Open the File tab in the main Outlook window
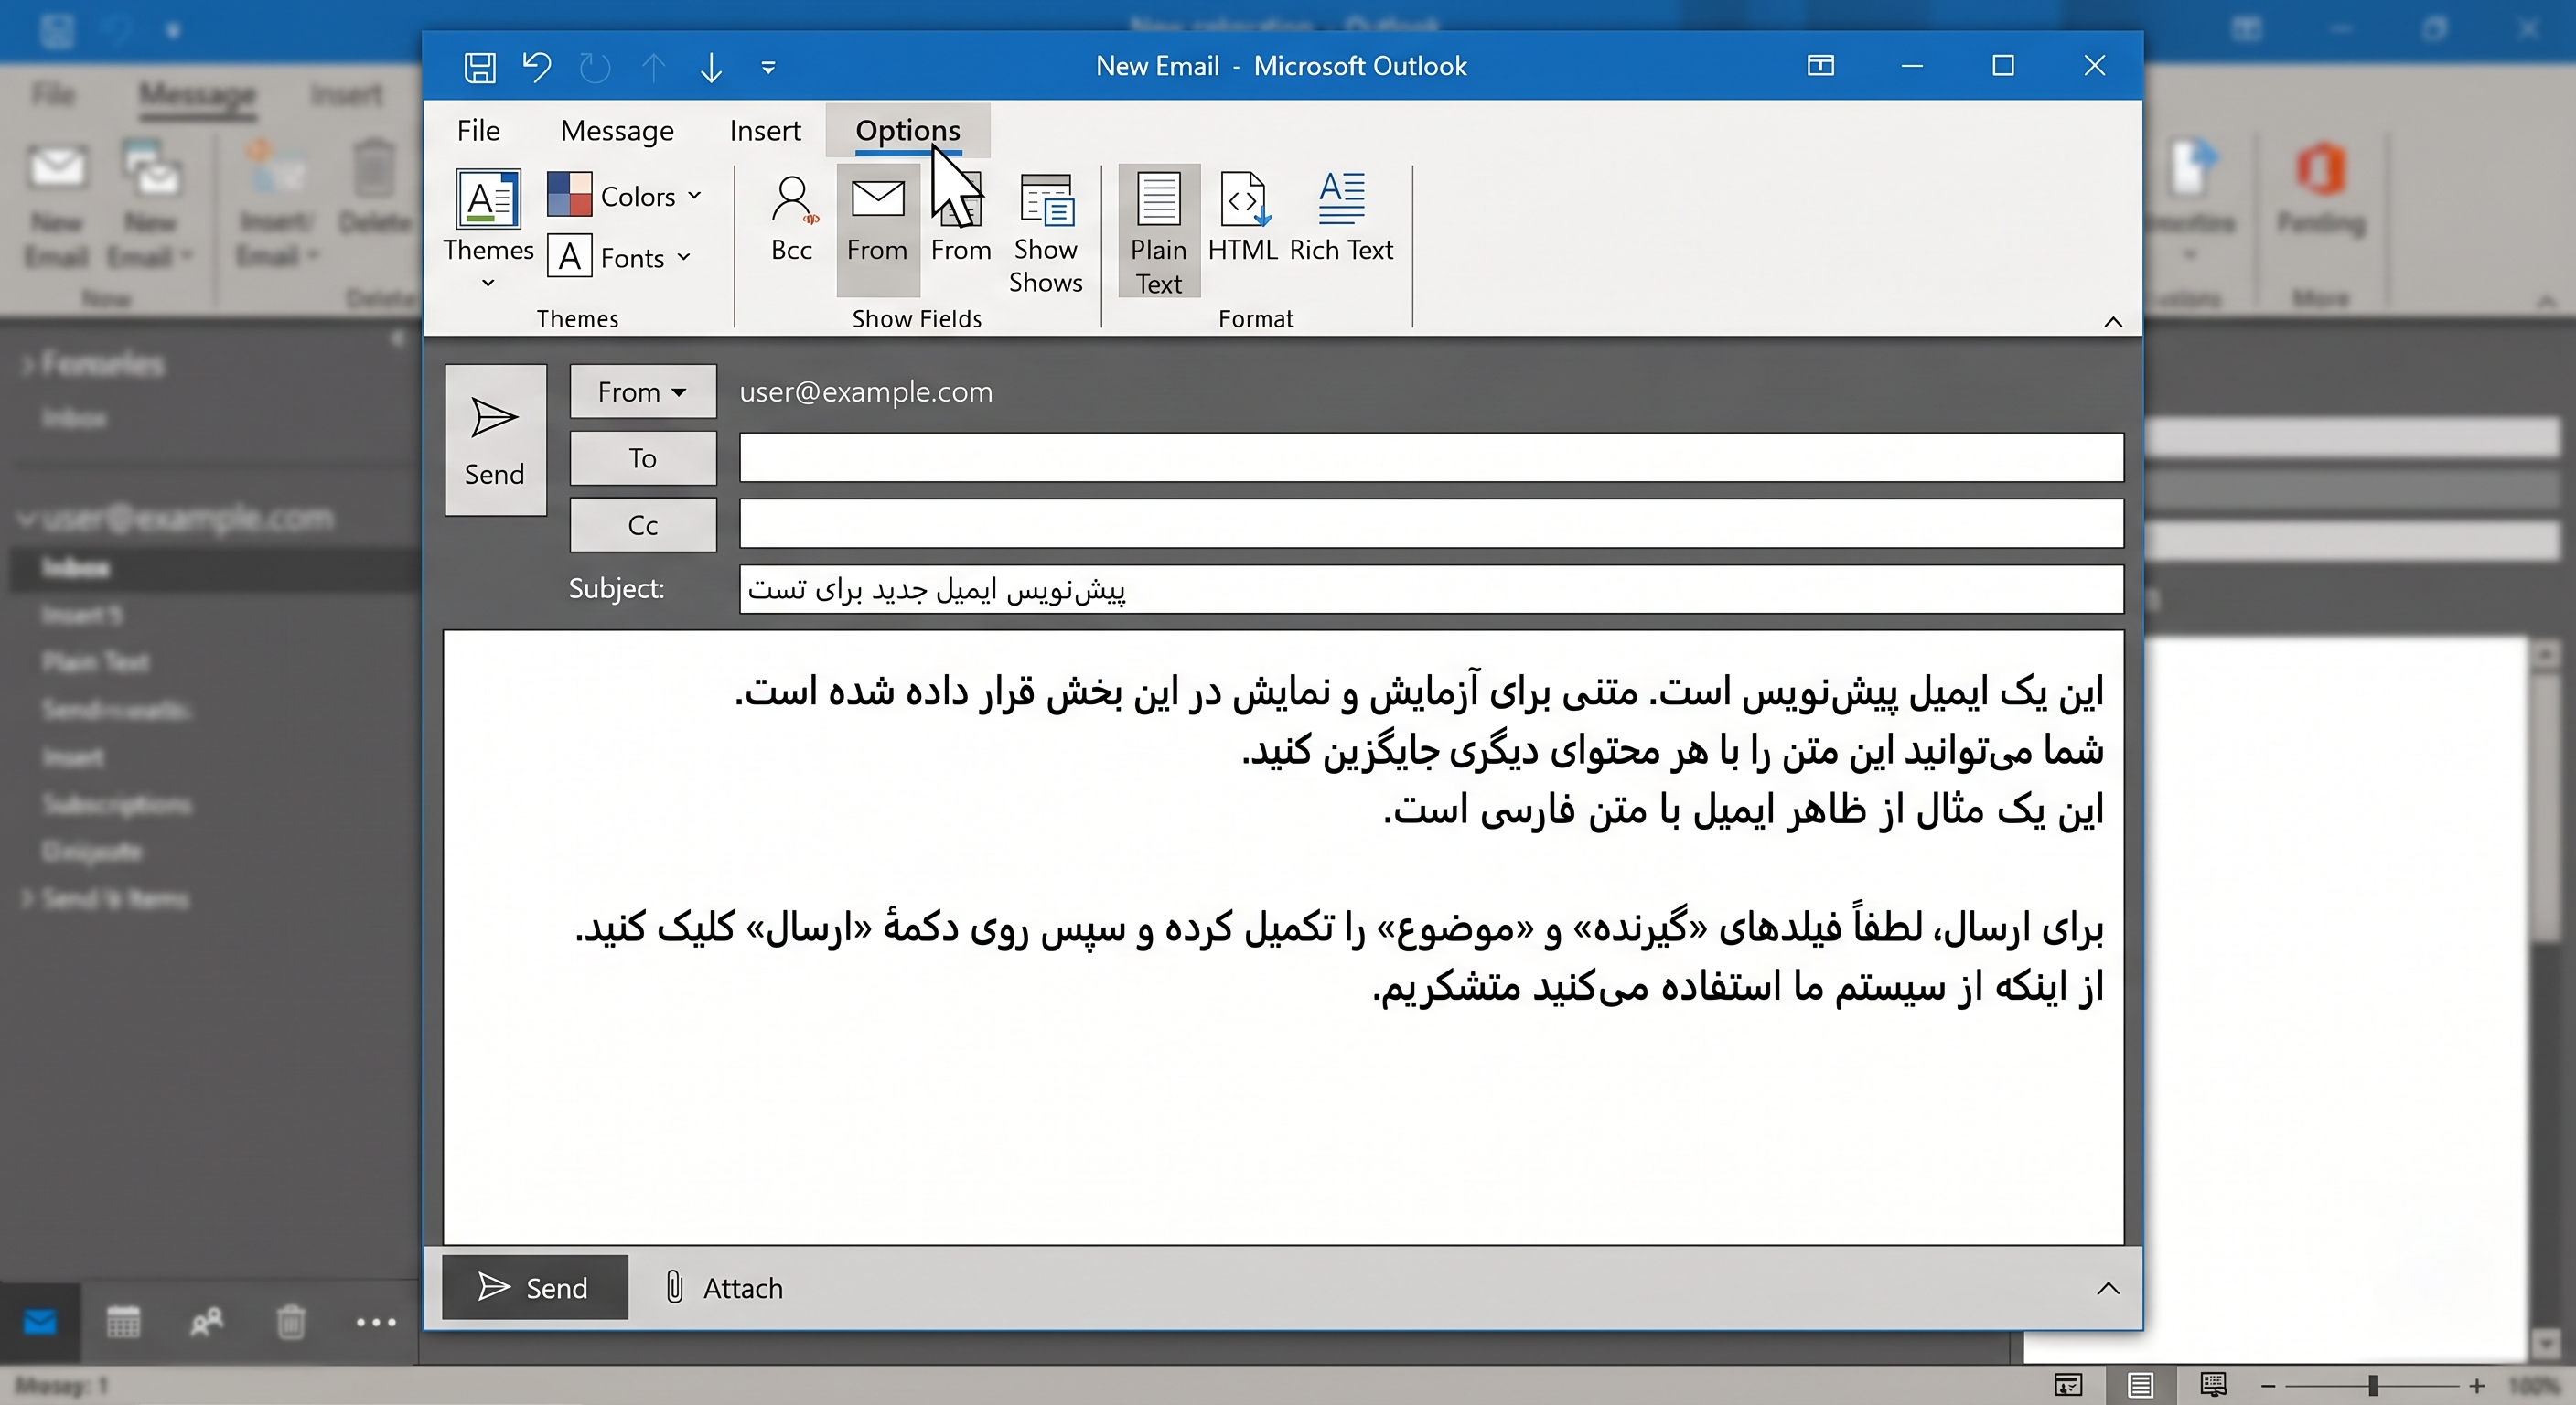The height and width of the screenshot is (1405, 2576). [x=53, y=95]
